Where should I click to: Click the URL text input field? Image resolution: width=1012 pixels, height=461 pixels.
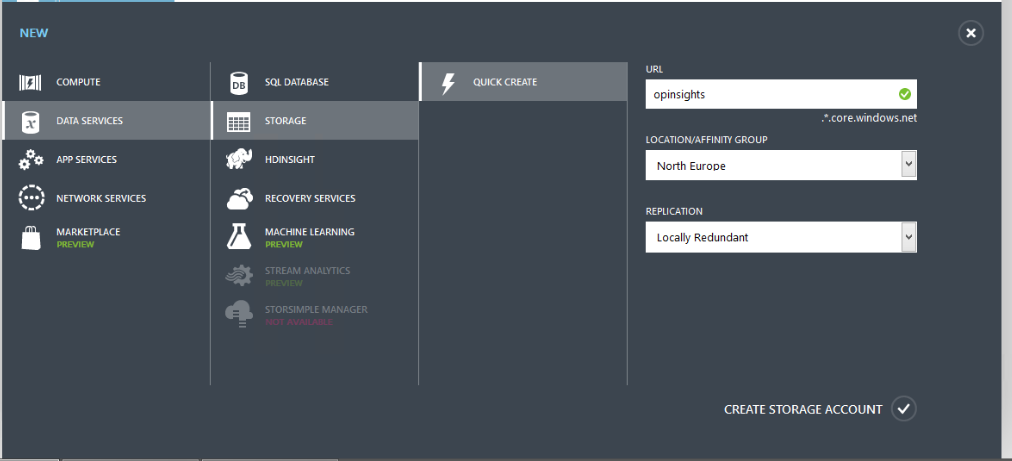(x=770, y=95)
